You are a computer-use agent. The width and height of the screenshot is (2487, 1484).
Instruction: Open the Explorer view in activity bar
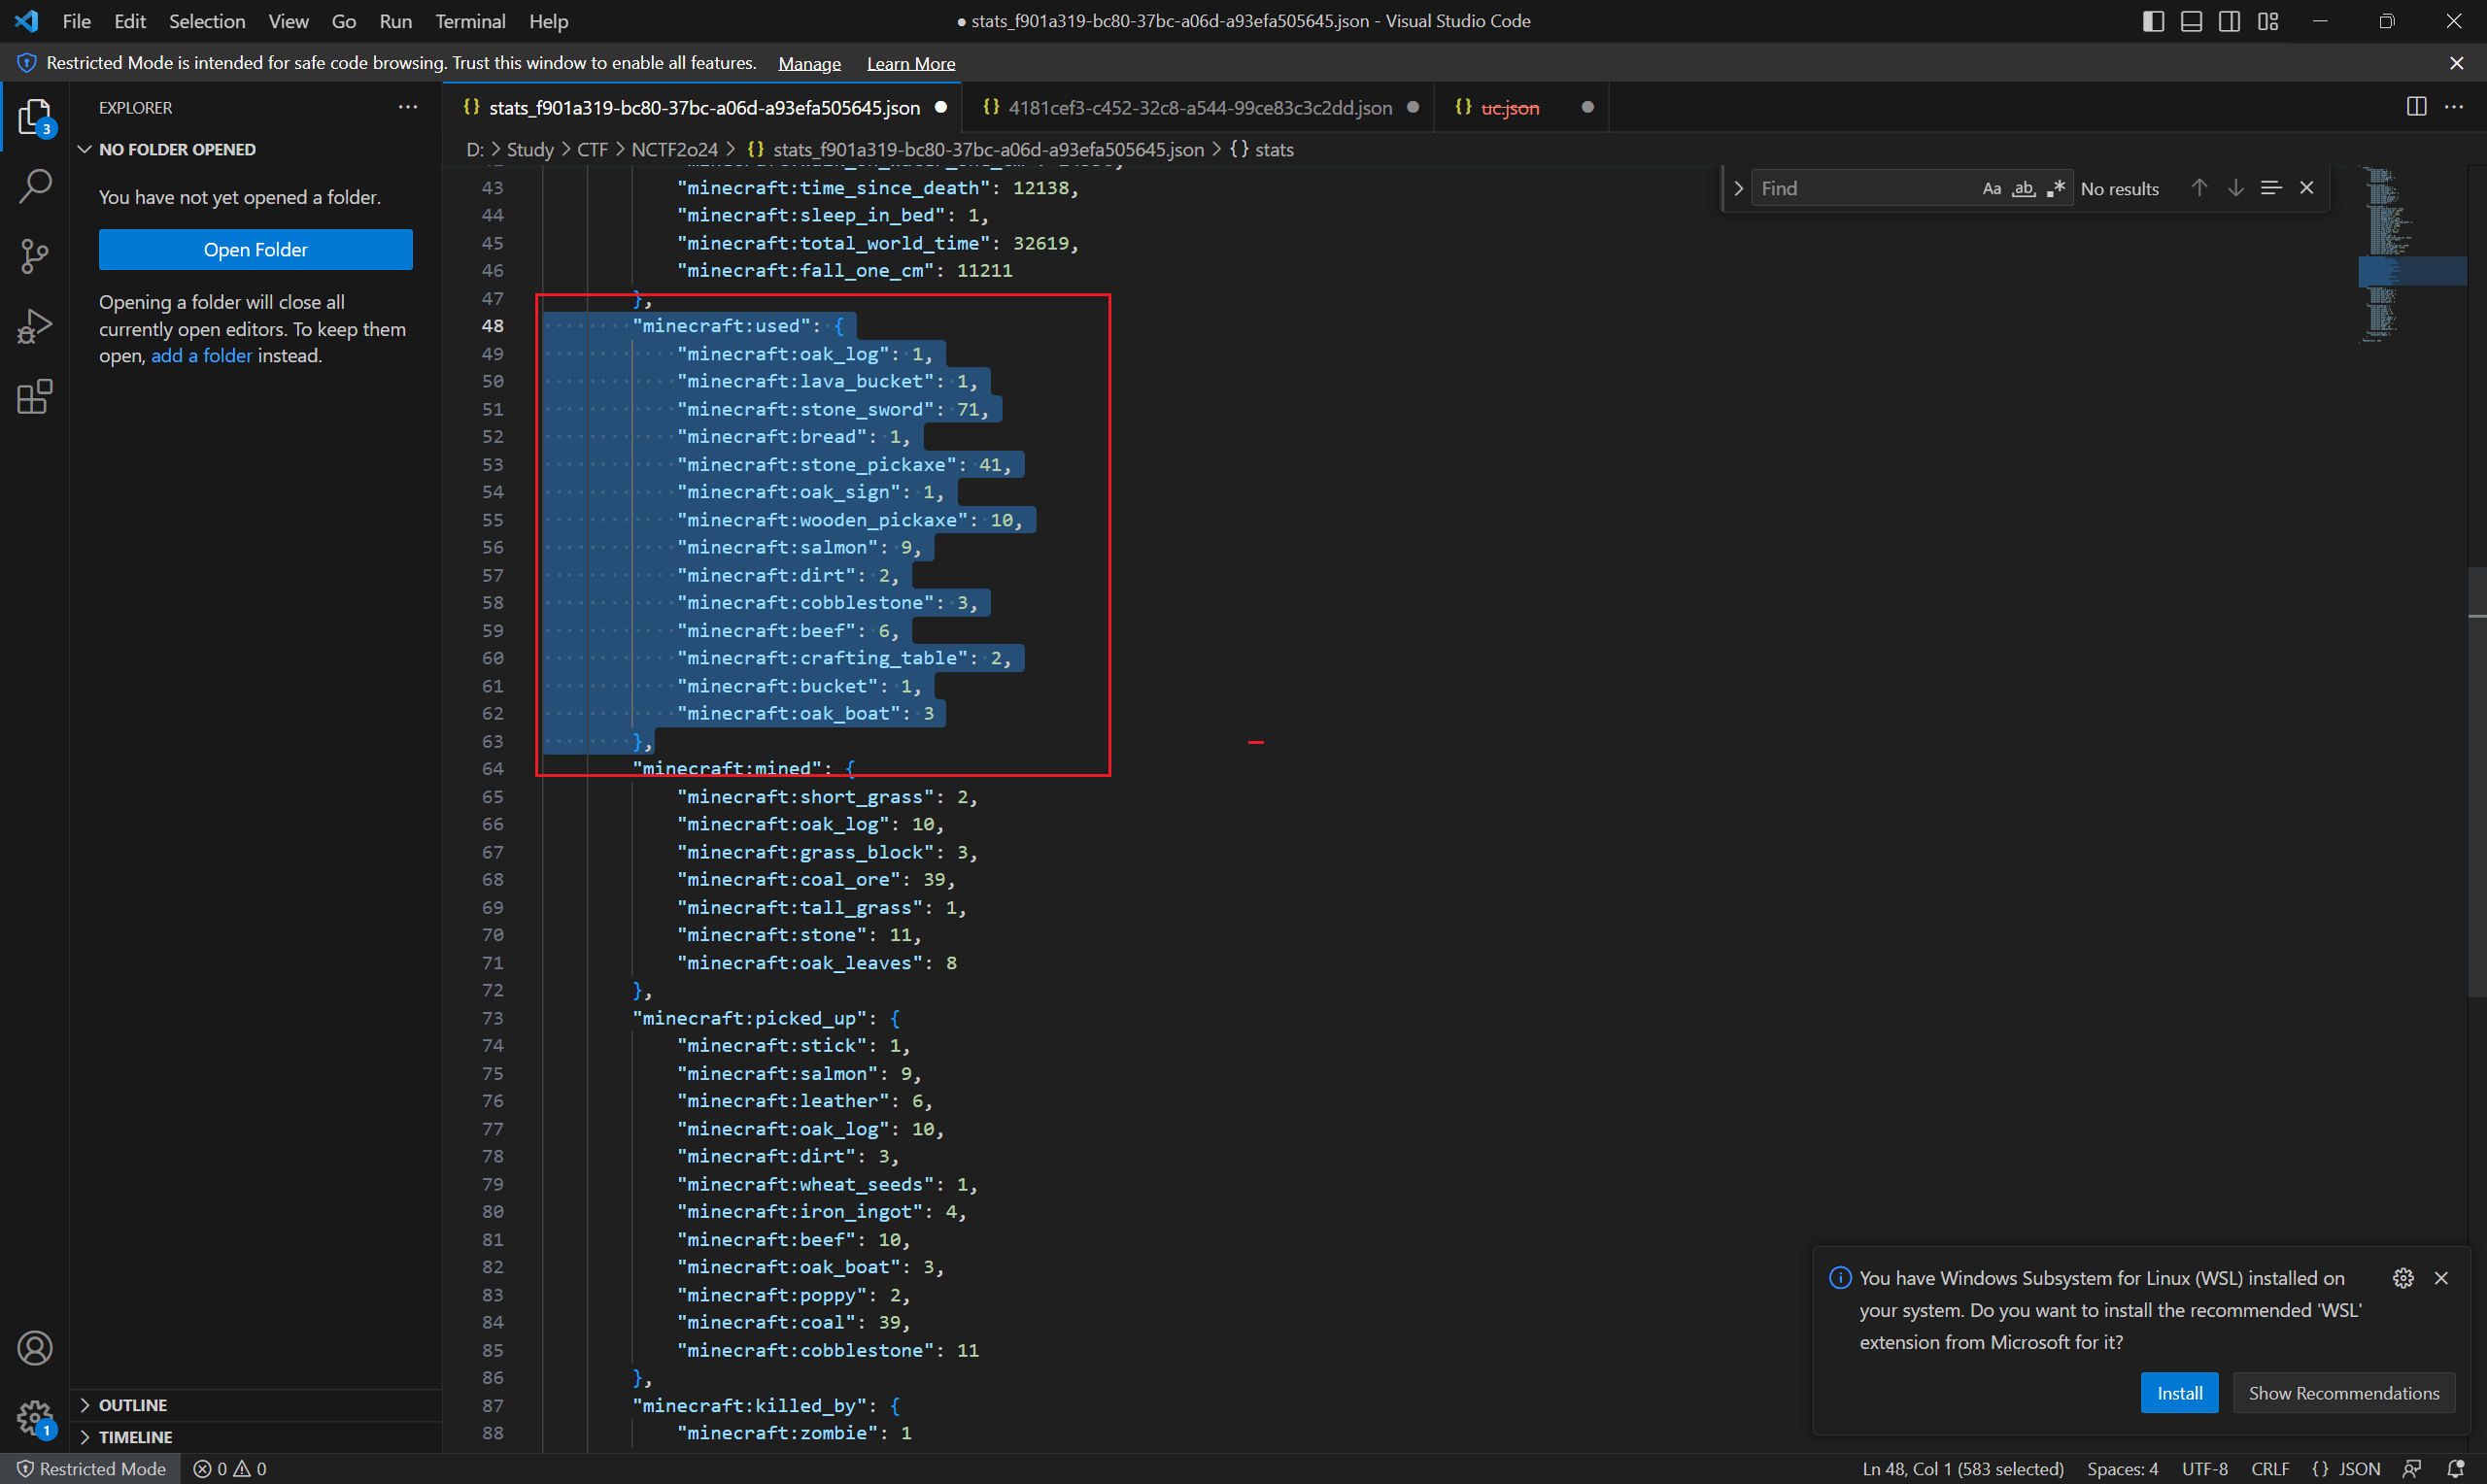[x=35, y=117]
